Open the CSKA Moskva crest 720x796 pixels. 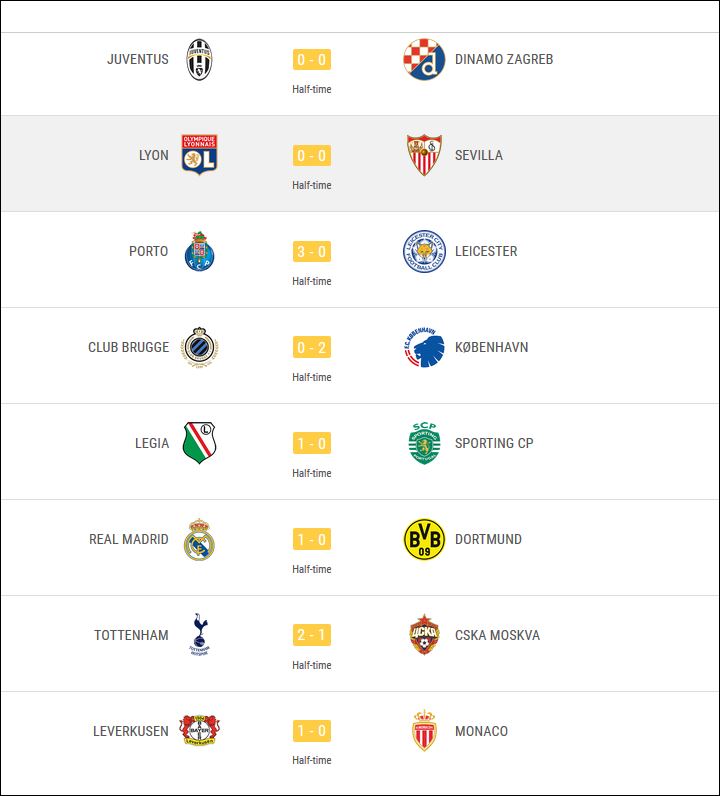coord(423,635)
